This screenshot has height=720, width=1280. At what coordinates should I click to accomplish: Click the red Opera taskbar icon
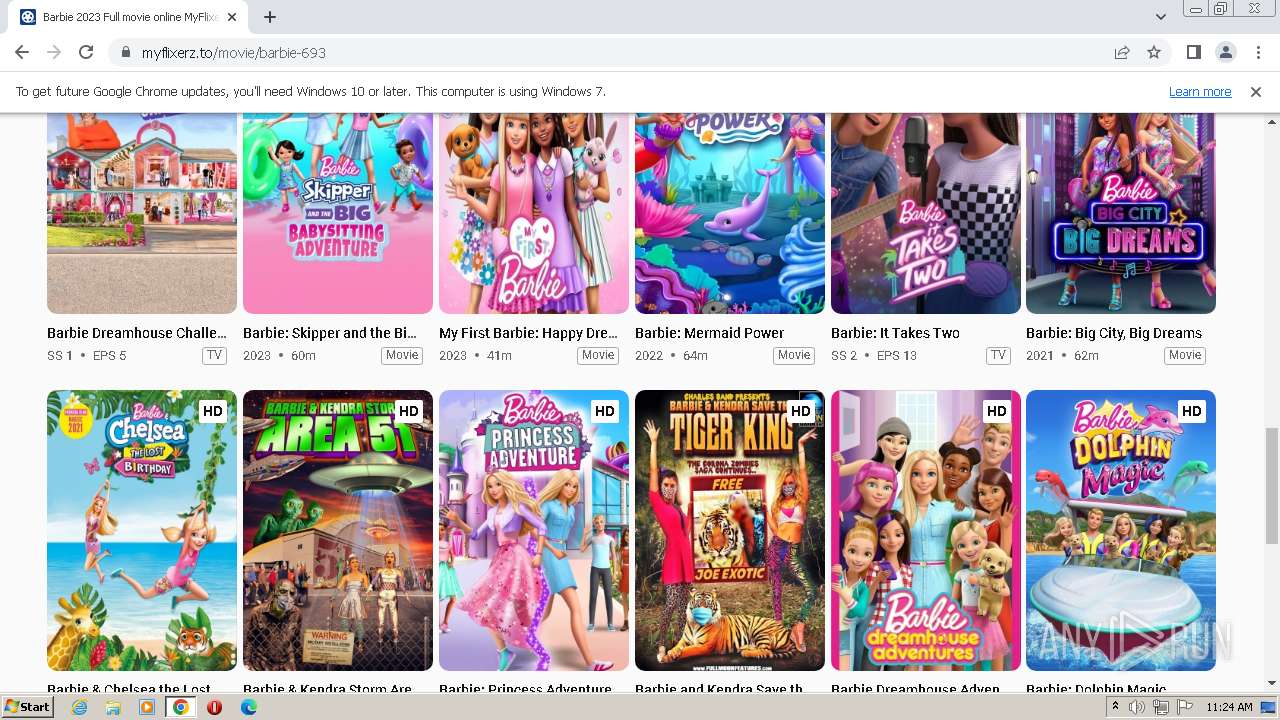pyautogui.click(x=214, y=707)
